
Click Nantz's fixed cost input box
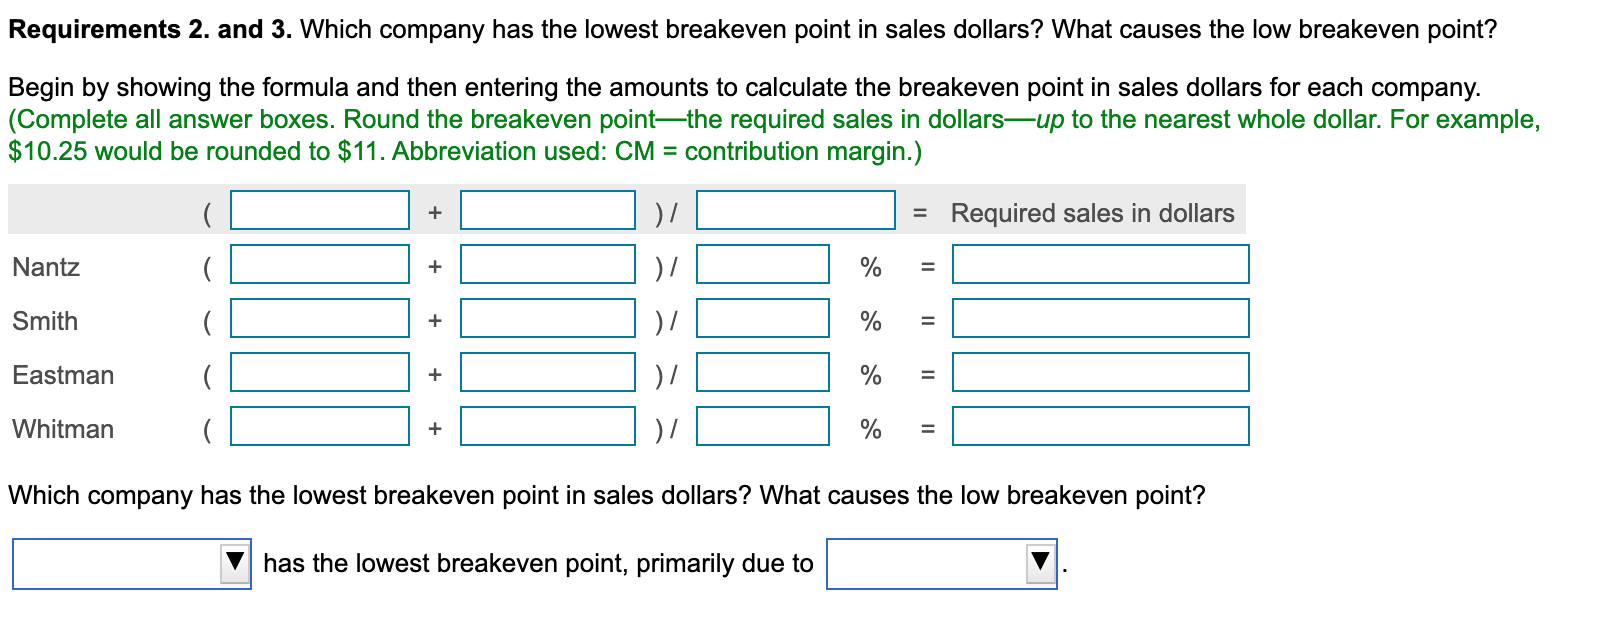coord(320,265)
